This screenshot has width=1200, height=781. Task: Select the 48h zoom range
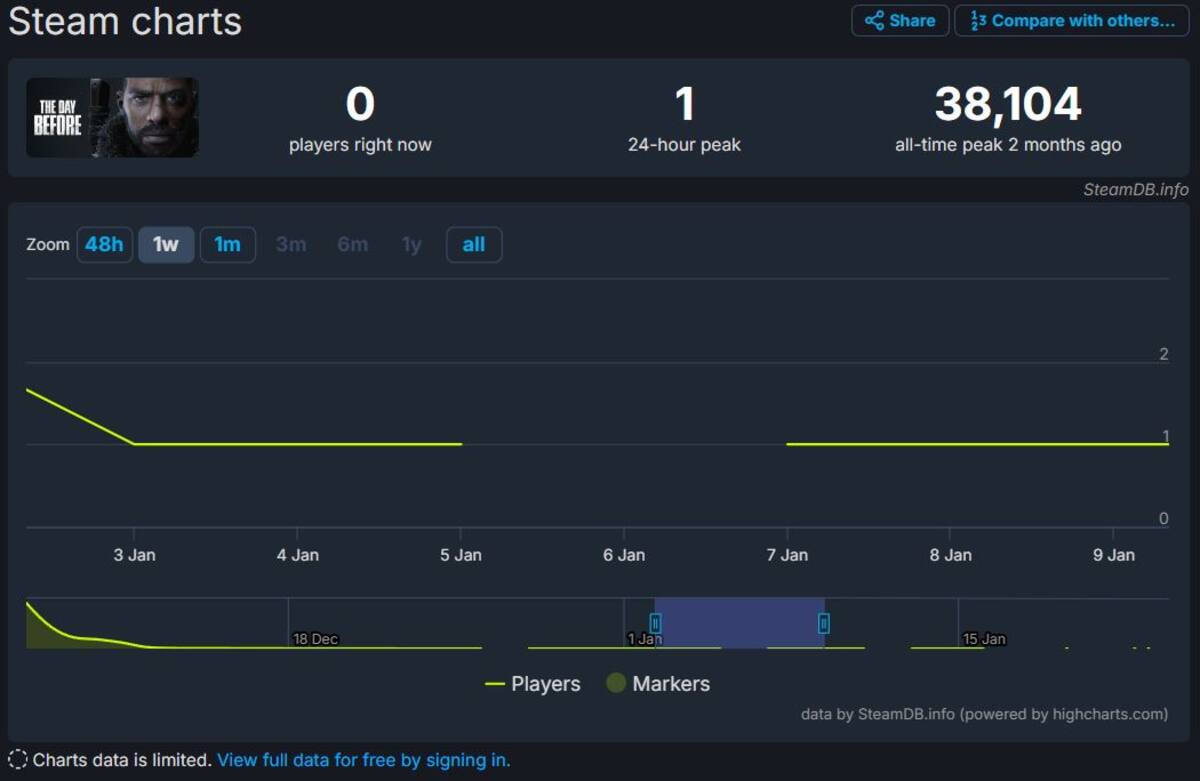104,245
